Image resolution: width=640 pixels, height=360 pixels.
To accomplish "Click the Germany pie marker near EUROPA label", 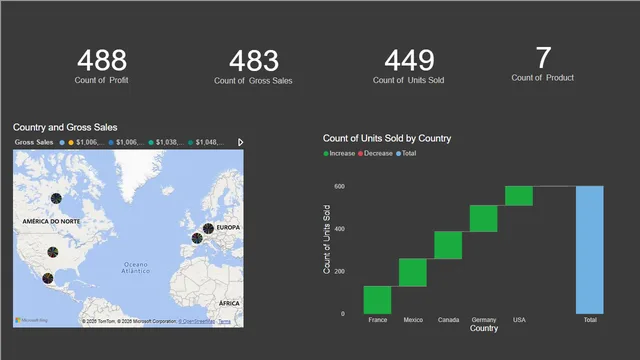I will tap(208, 228).
